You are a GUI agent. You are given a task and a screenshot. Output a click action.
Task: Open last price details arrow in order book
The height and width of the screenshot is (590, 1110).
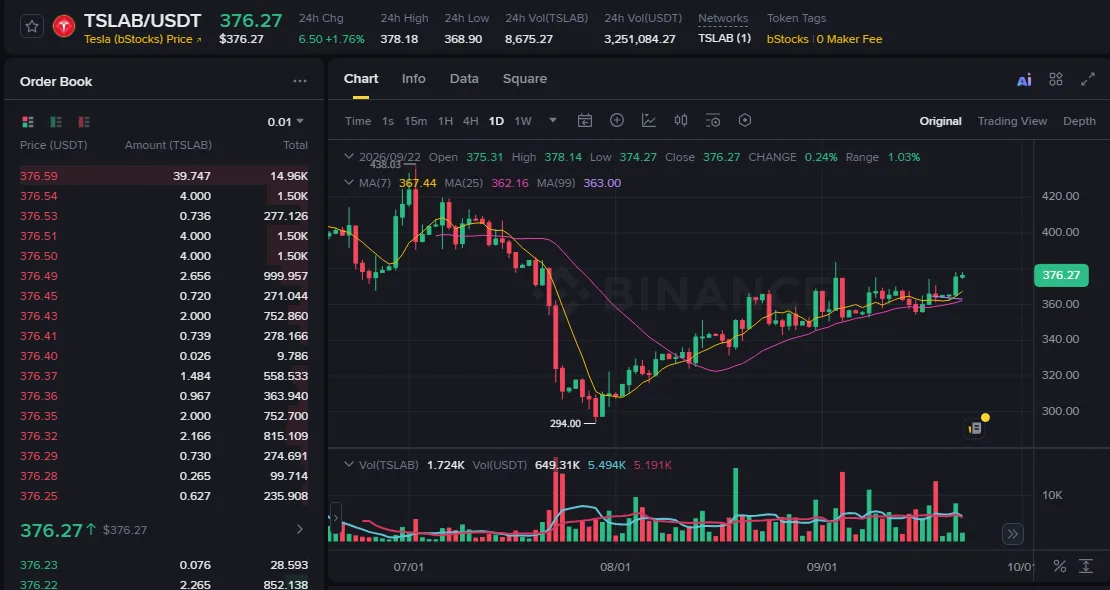coord(299,529)
